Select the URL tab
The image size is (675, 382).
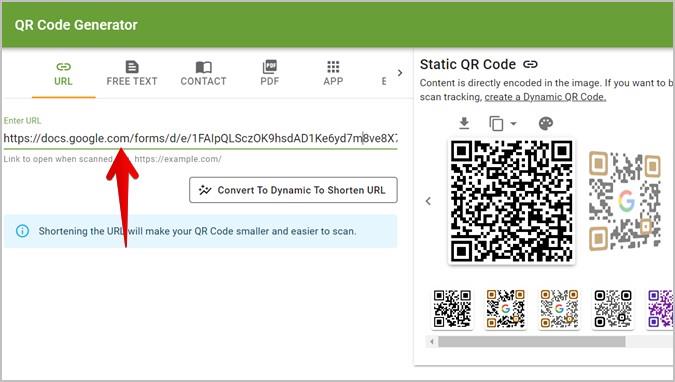click(x=63, y=74)
